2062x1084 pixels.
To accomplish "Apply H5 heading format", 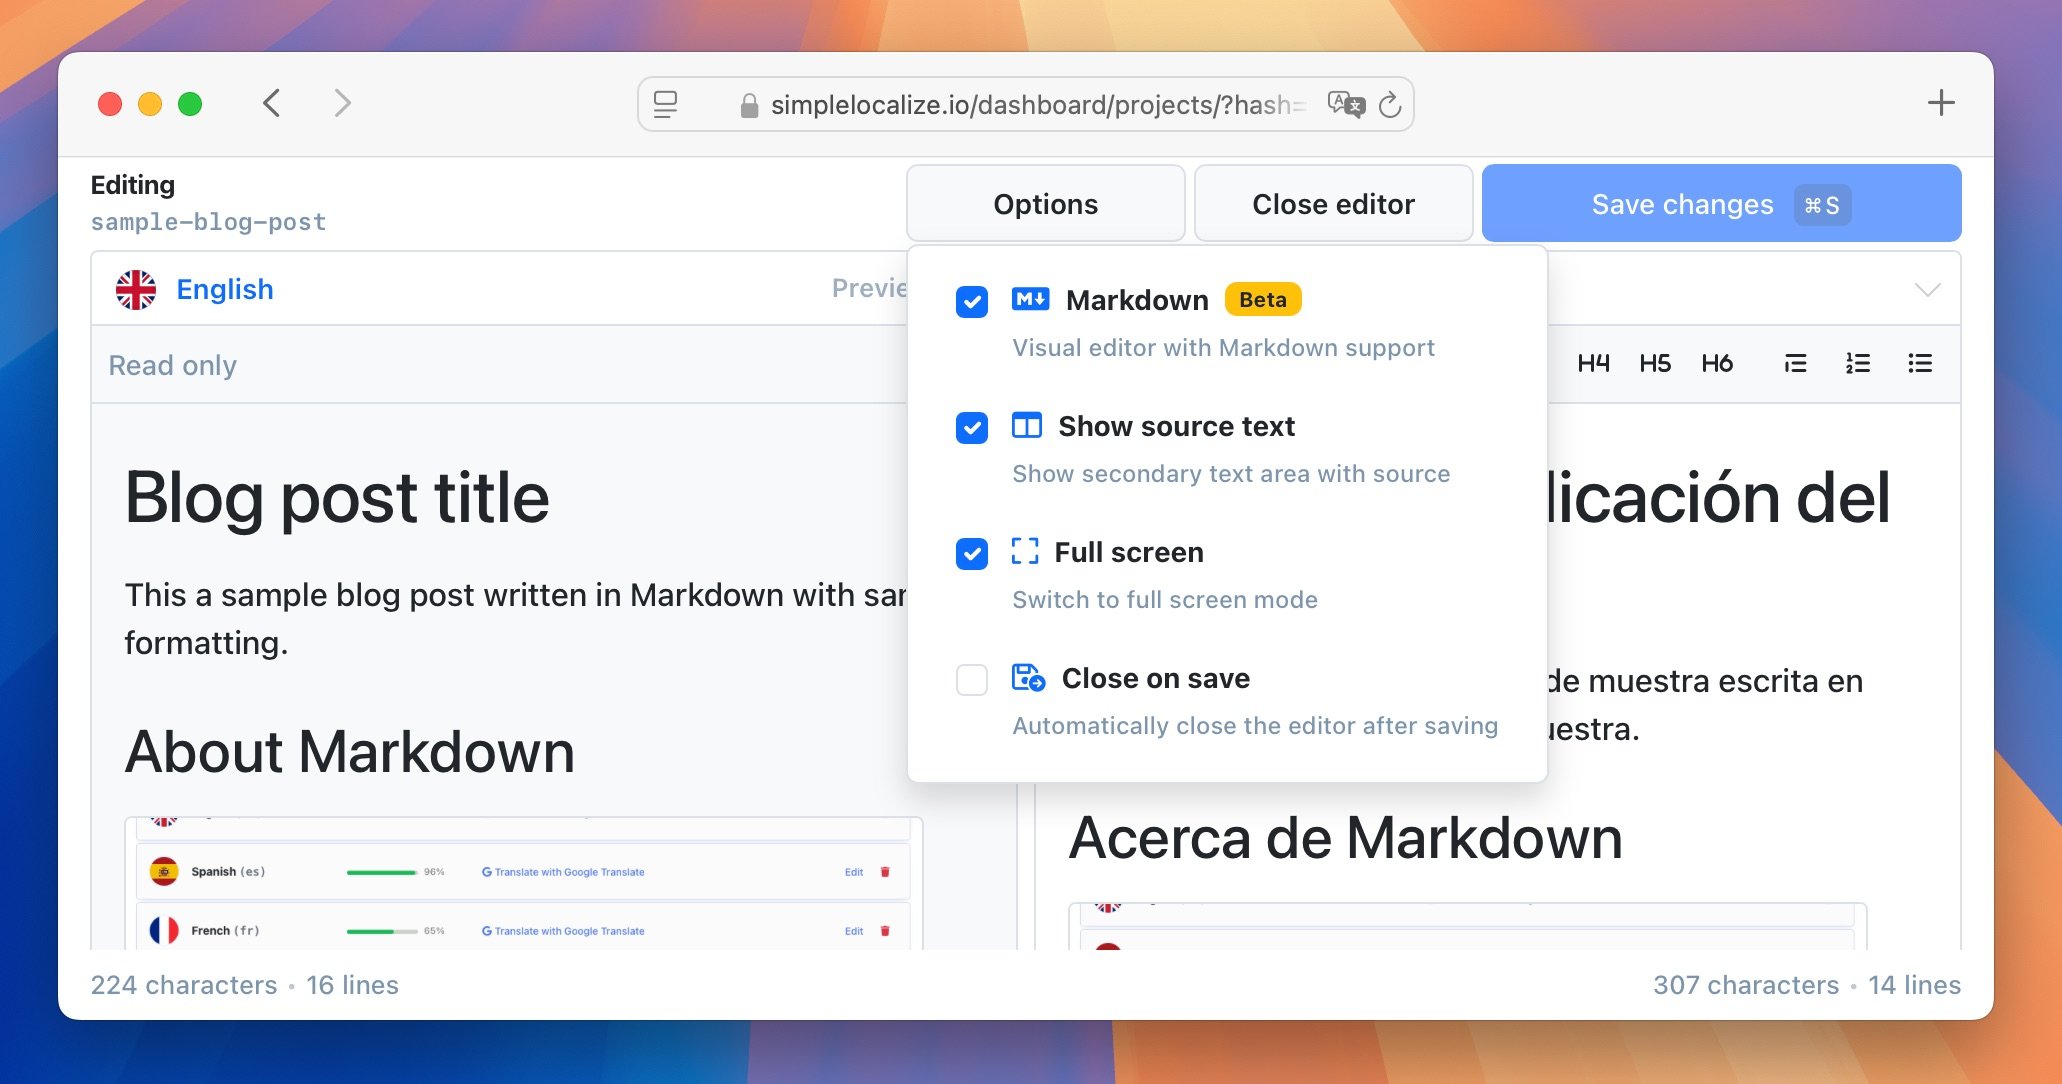I will pos(1655,363).
